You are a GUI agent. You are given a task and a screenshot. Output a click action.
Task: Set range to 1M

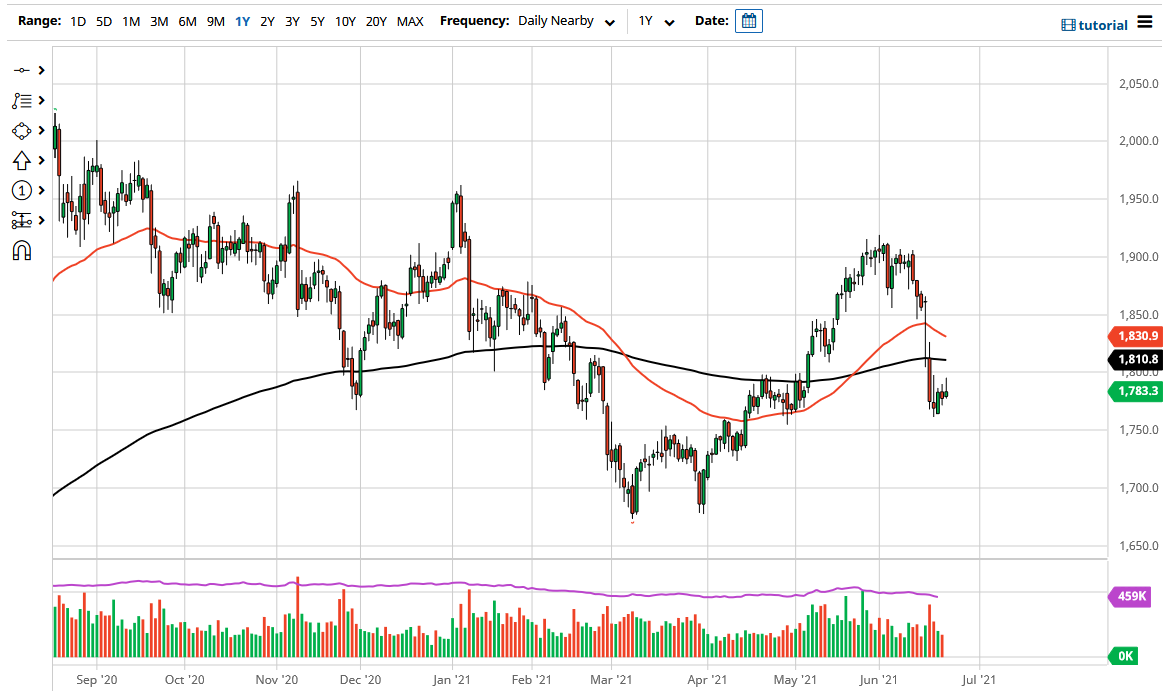131,22
